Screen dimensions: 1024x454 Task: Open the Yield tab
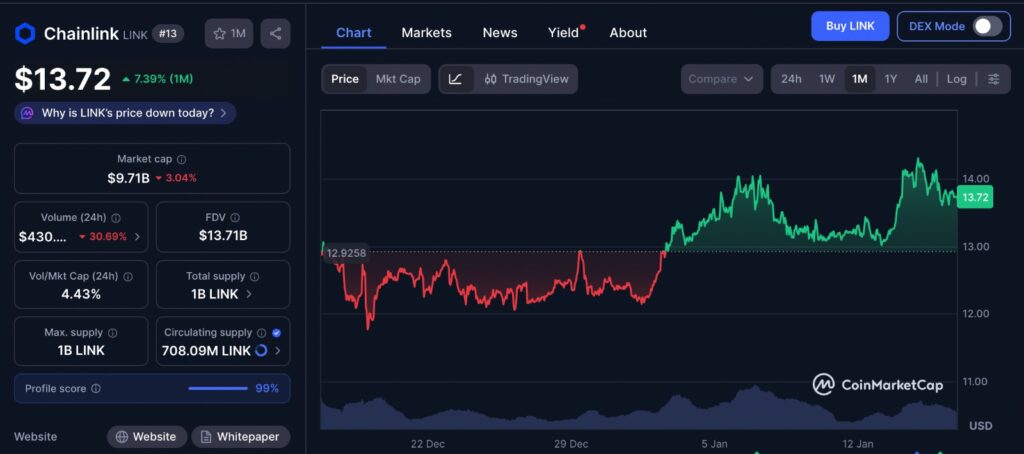566,33
